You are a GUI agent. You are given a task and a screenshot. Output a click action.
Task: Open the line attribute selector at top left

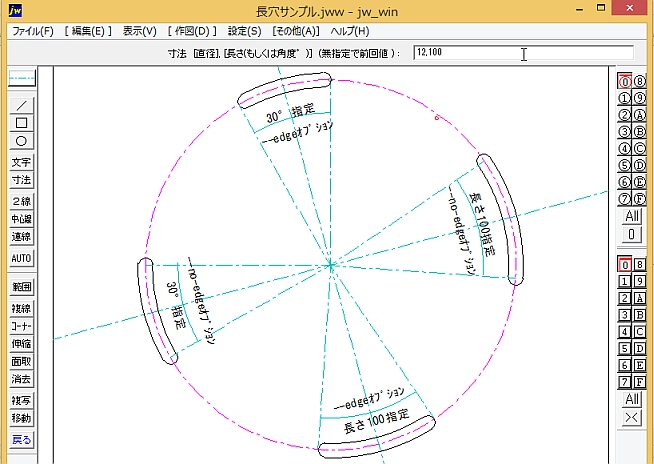point(21,77)
